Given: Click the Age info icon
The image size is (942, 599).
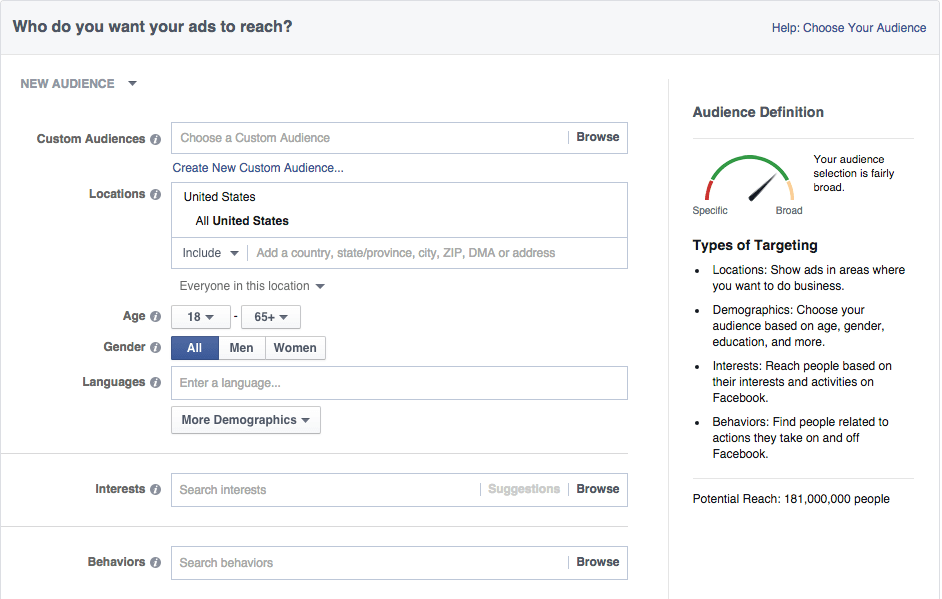Looking at the screenshot, I should point(156,317).
